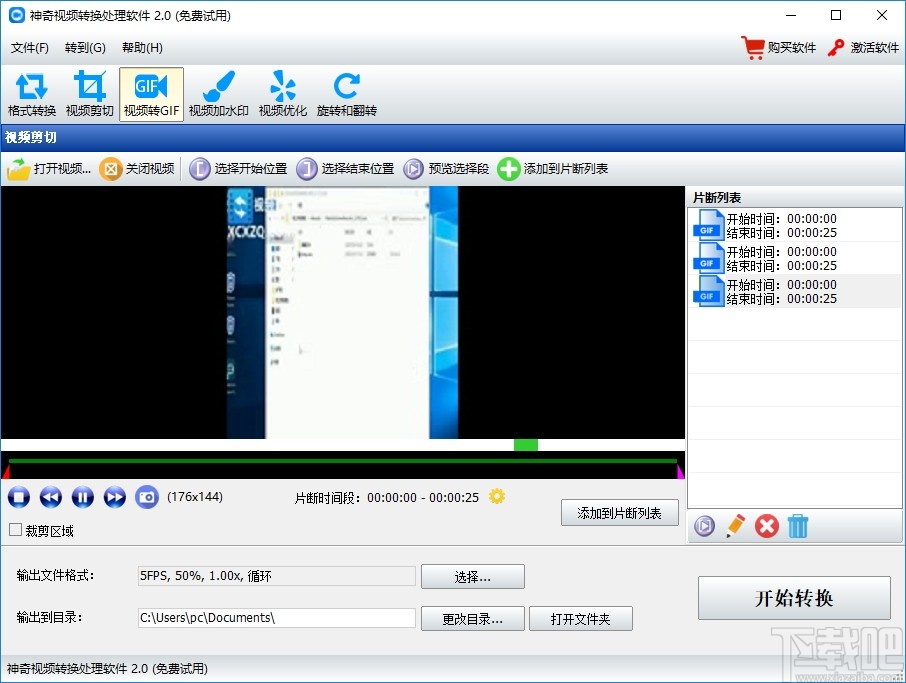Viewport: 906px width, 683px height.
Task: Click the green timeline selection bar
Action: point(343,461)
